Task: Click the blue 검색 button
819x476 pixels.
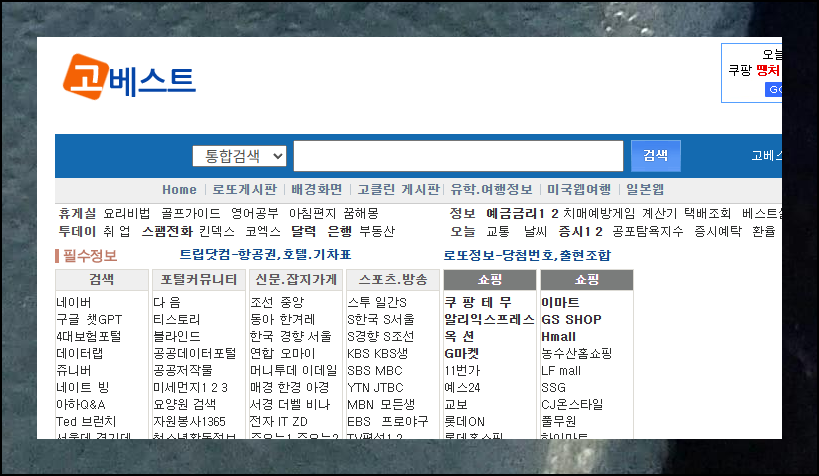Action: (656, 155)
